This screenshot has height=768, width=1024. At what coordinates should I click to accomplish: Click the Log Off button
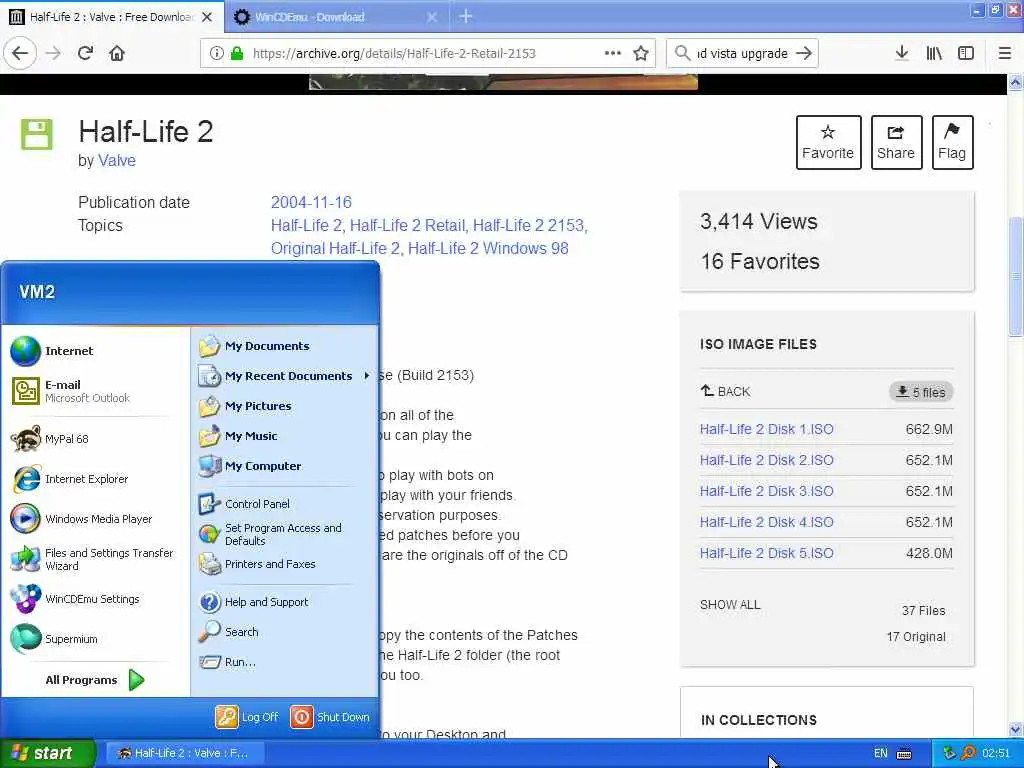[247, 716]
